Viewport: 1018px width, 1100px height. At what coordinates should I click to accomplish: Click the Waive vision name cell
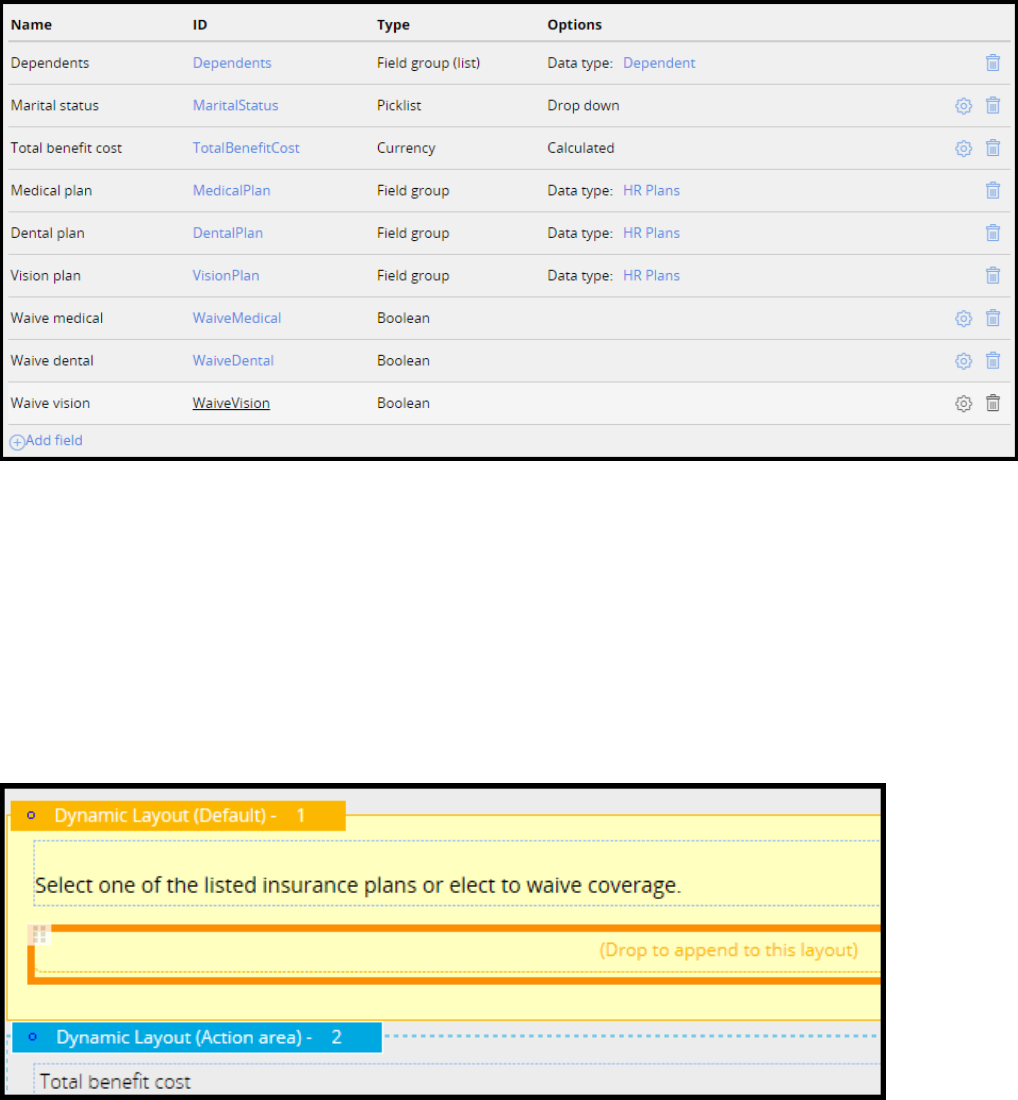[51, 403]
